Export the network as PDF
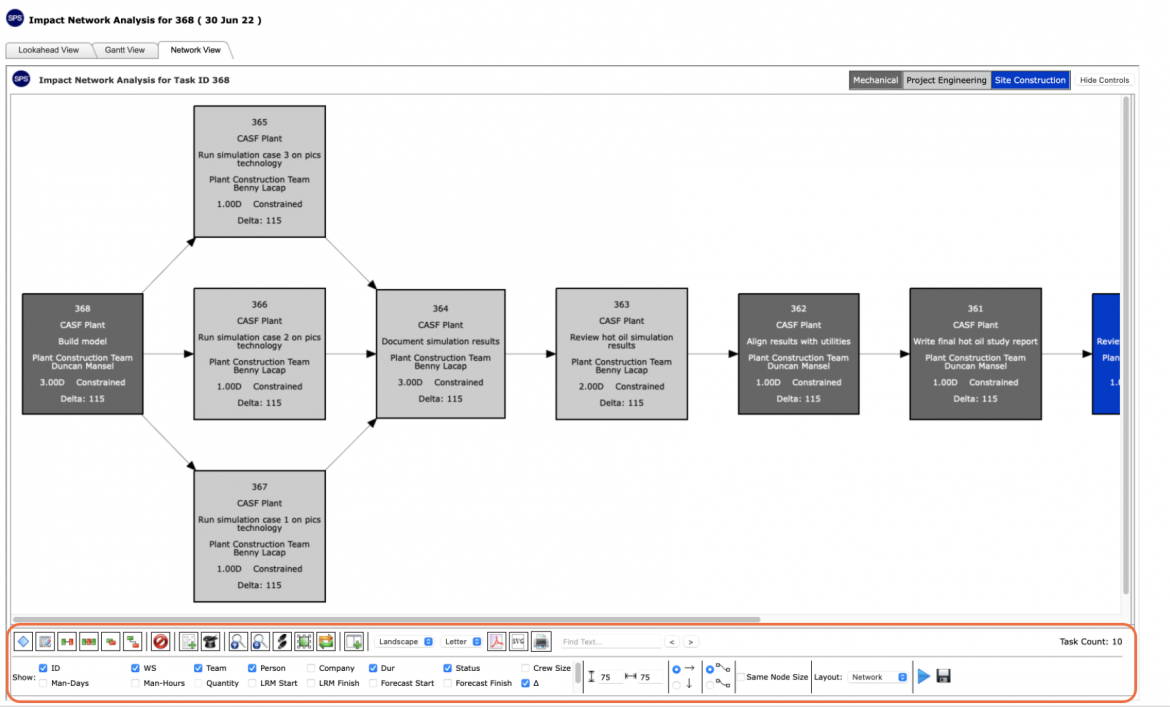 click(x=497, y=641)
